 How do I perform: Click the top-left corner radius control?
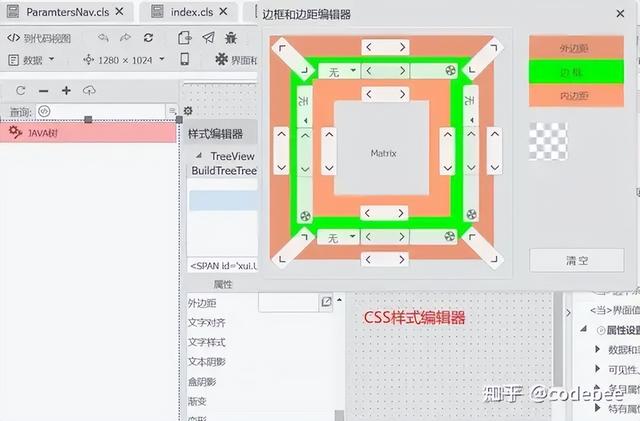(293, 59)
